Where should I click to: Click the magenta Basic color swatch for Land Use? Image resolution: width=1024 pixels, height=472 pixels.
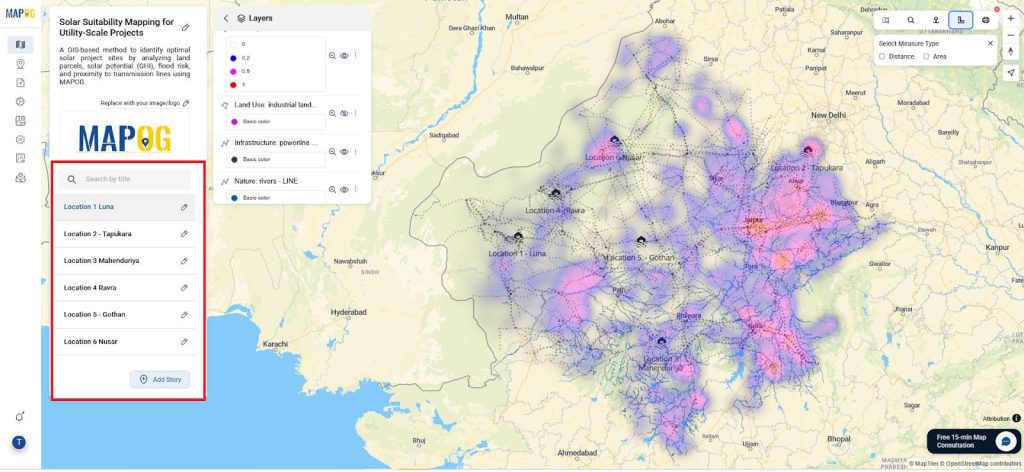click(x=234, y=121)
